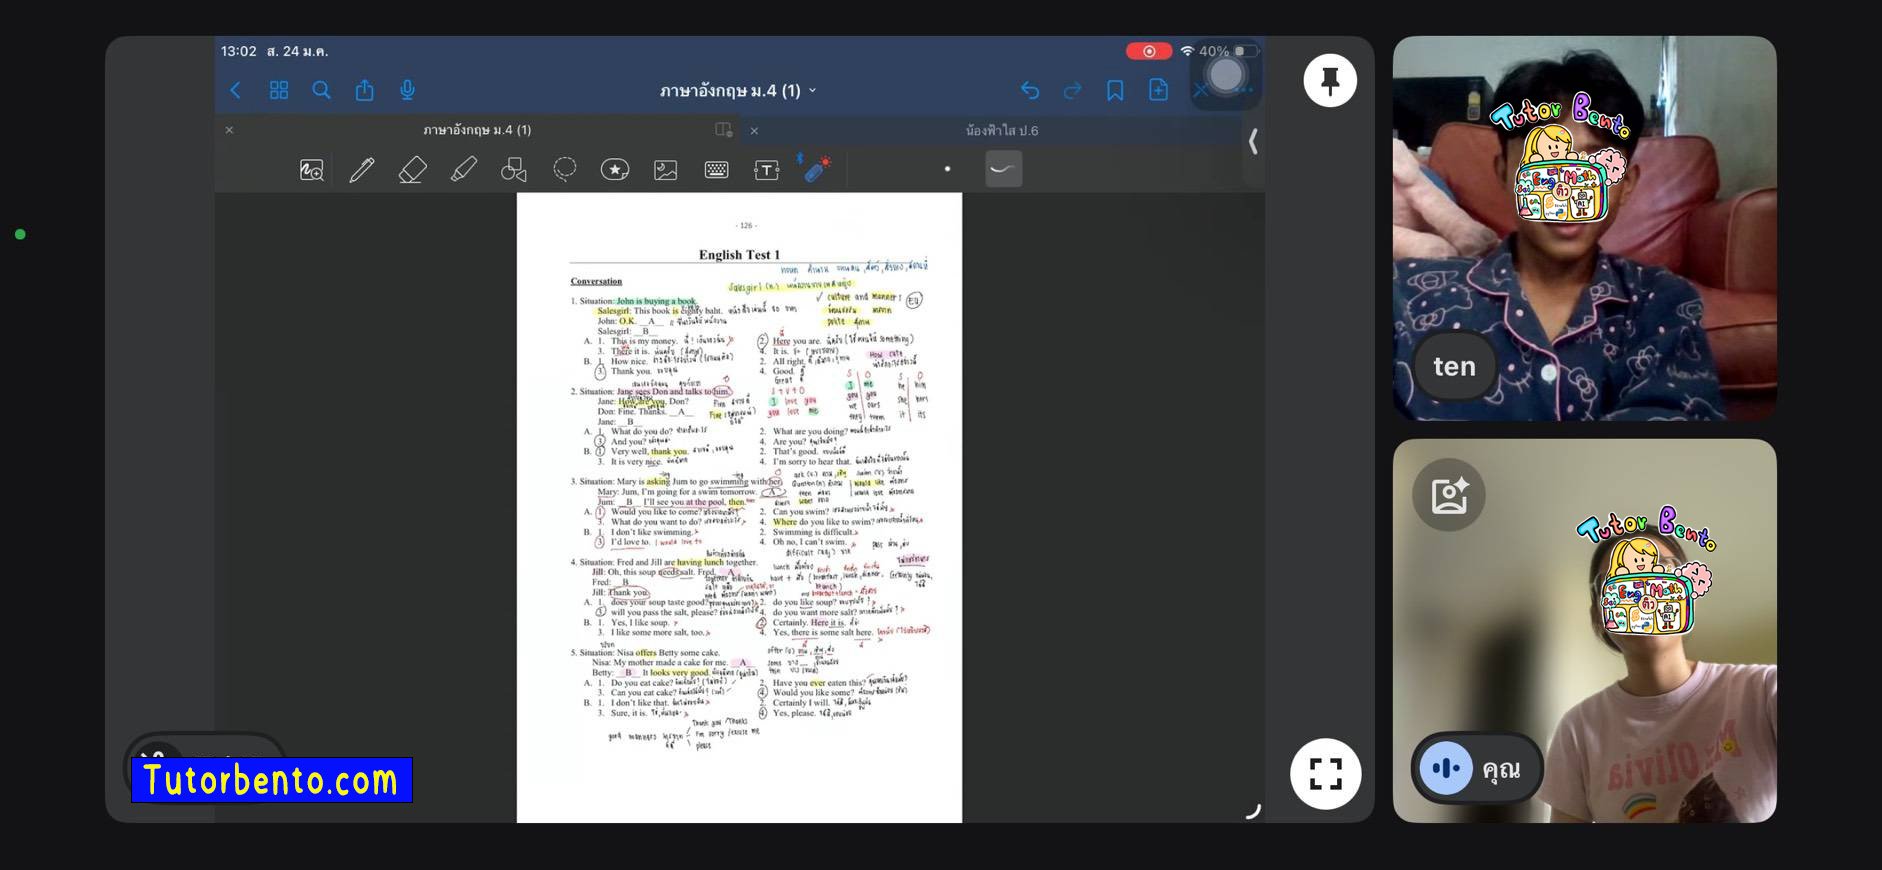The height and width of the screenshot is (870, 1882).
Task: Select the Highlighter tool
Action: click(464, 170)
